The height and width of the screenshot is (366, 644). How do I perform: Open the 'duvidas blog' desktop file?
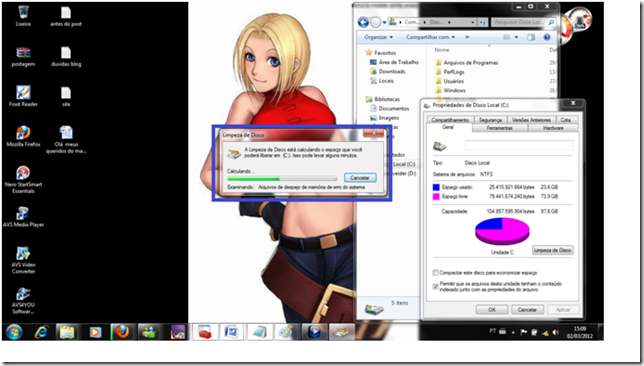[66, 56]
